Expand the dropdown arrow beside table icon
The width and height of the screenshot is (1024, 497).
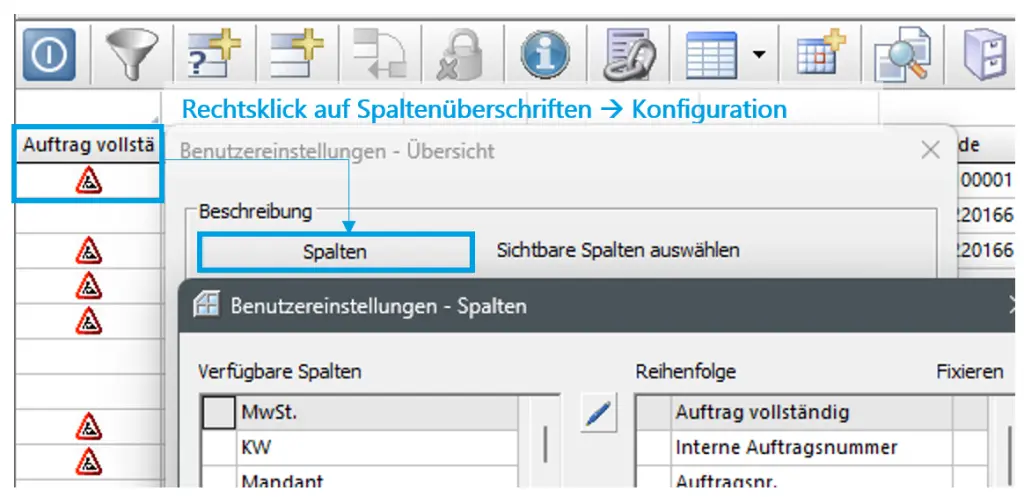[759, 56]
